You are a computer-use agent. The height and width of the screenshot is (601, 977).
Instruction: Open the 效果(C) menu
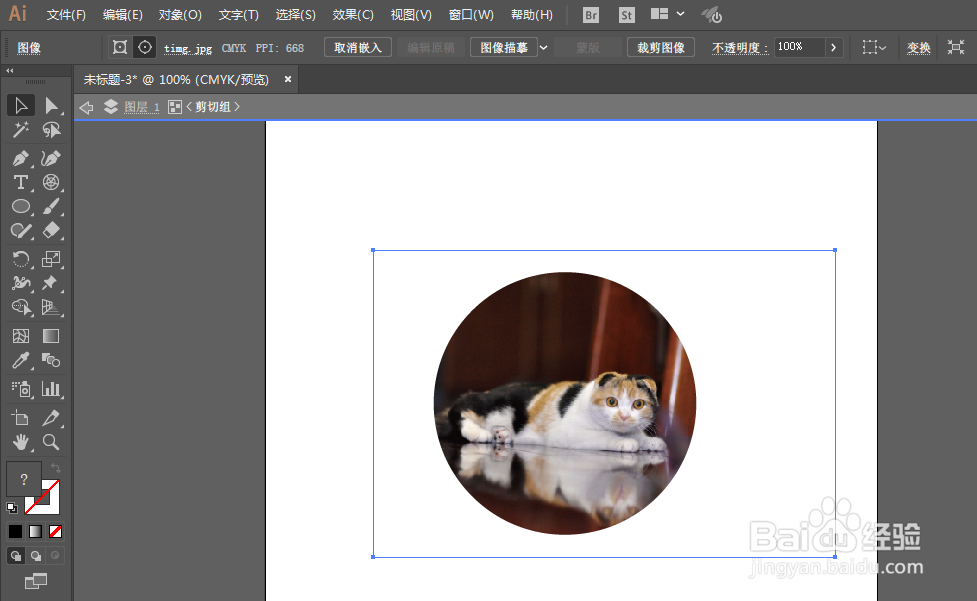[353, 15]
